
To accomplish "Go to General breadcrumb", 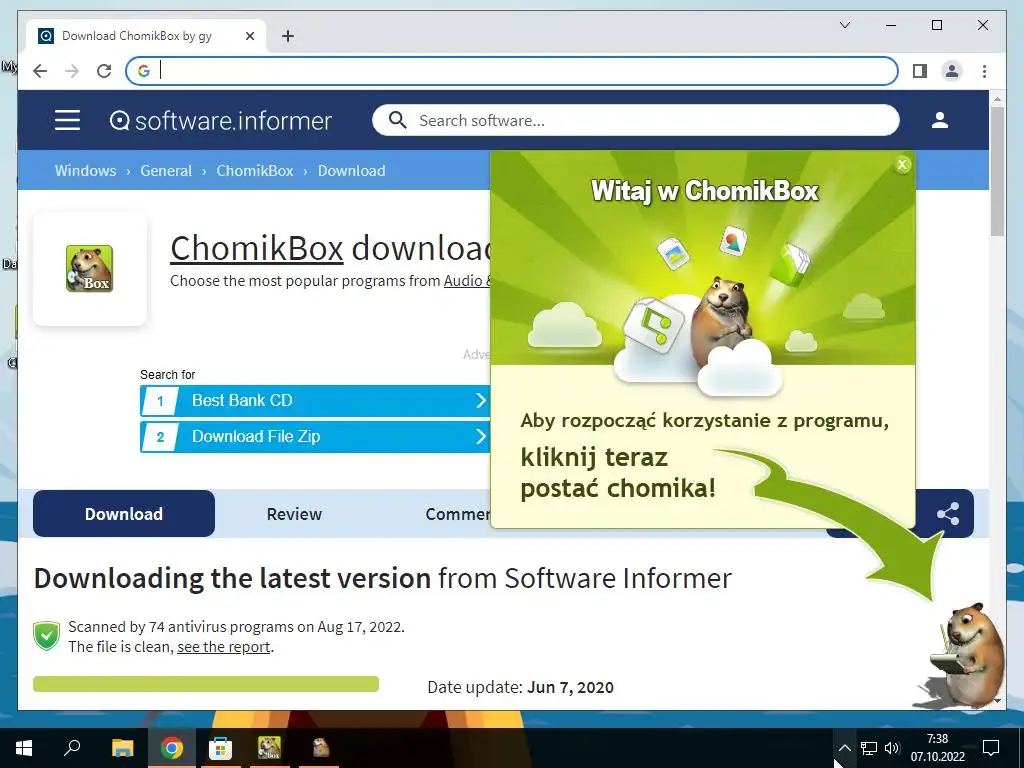I will 166,170.
